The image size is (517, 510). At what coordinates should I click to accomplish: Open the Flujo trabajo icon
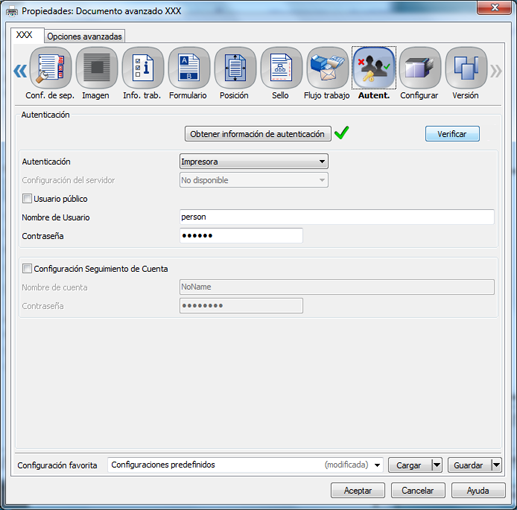[x=327, y=68]
